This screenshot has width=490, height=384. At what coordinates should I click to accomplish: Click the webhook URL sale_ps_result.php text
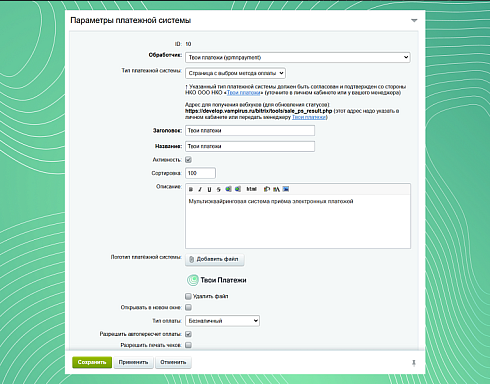pyautogui.click(x=259, y=111)
